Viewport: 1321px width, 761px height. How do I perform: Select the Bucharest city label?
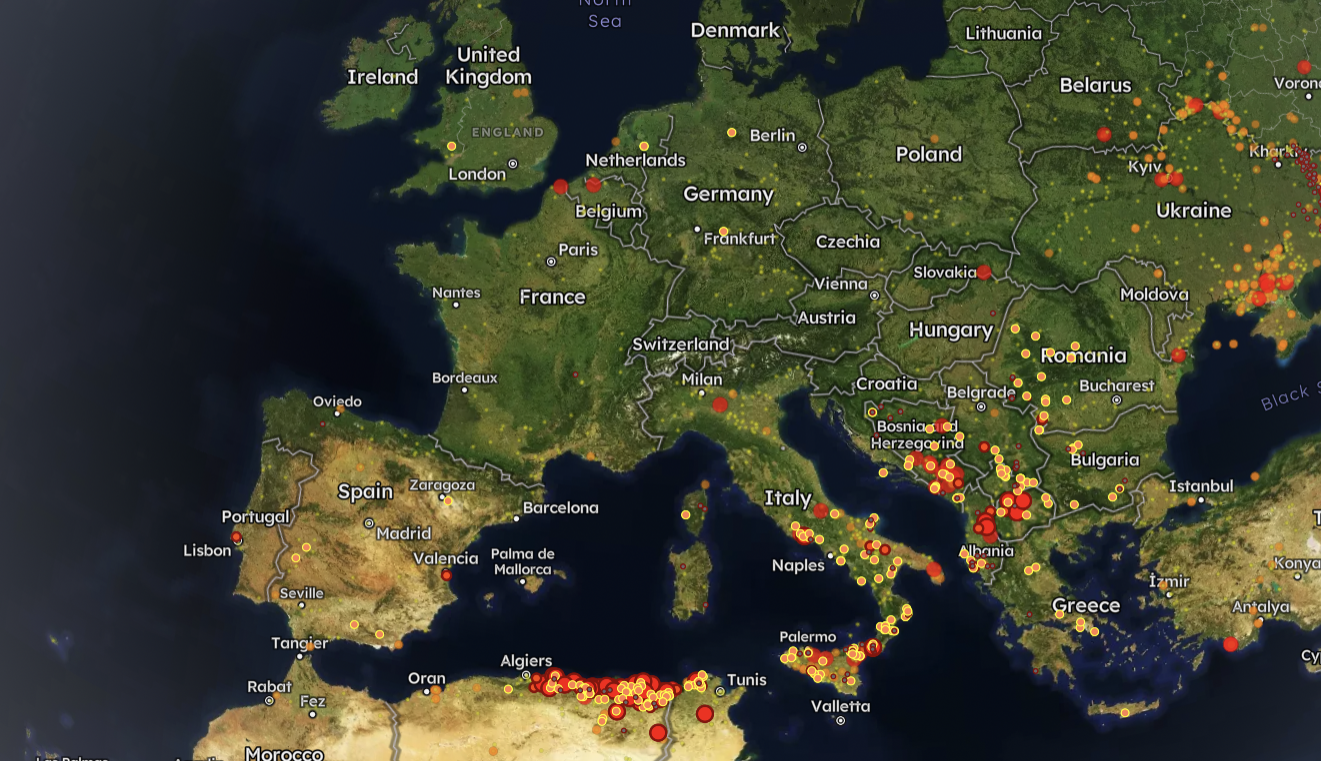pos(1117,385)
